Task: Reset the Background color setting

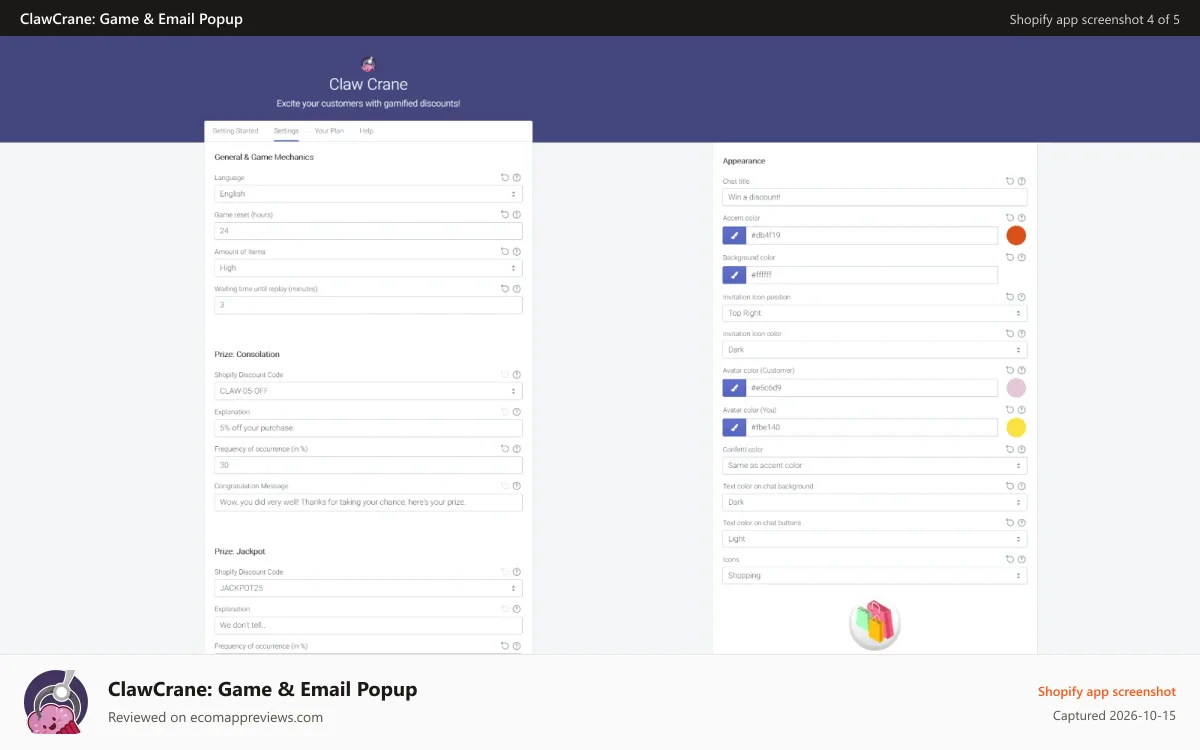Action: [1010, 257]
